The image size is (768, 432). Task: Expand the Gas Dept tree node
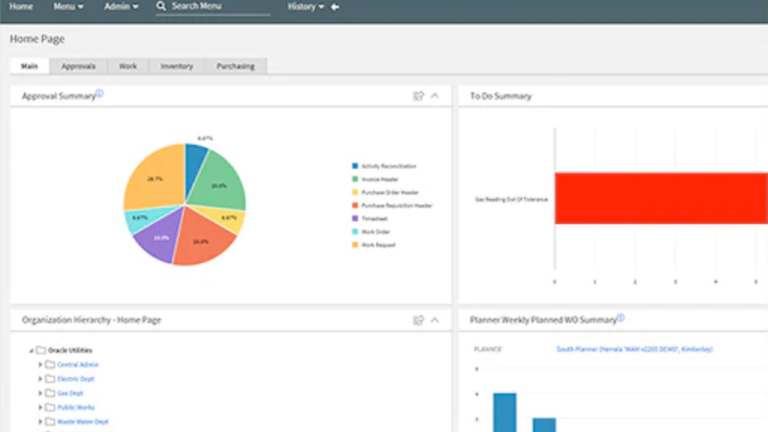tap(40, 393)
